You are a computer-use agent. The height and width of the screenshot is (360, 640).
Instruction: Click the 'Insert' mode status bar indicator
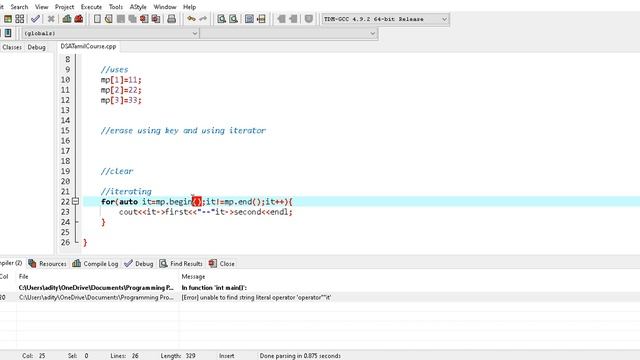click(x=227, y=356)
